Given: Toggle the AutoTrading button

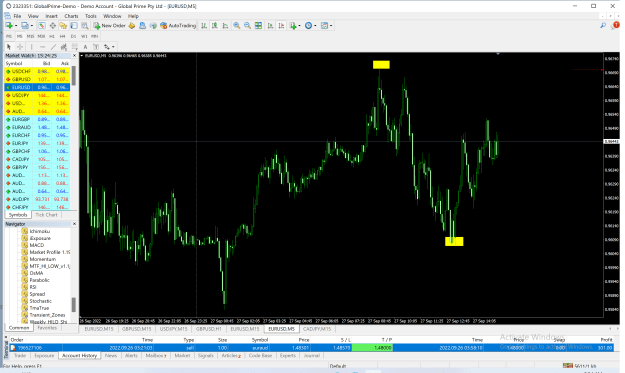Looking at the screenshot, I should point(178,26).
